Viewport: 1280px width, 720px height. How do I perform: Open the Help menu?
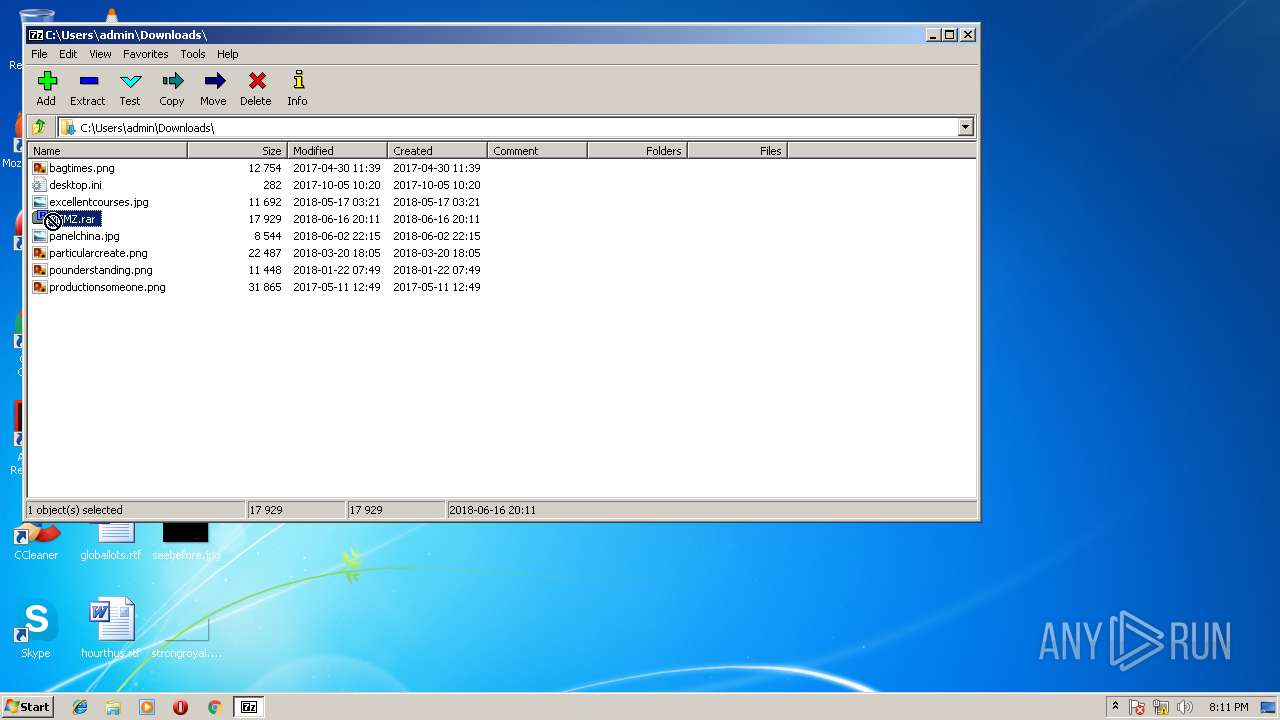click(x=228, y=54)
